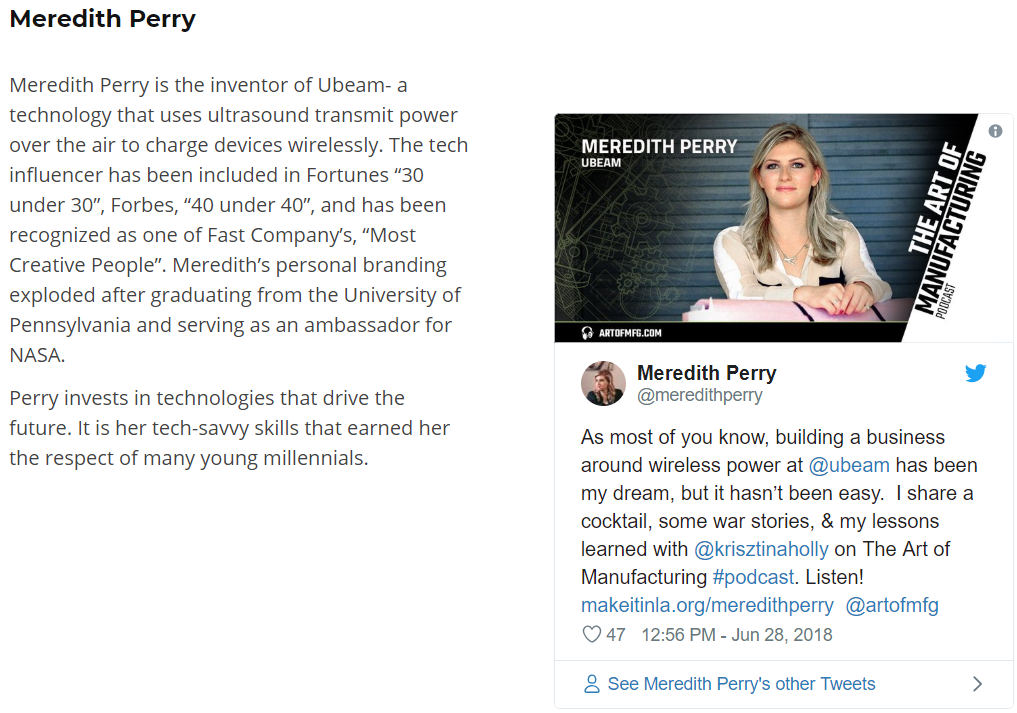Open the Art of Manufacturing podcast banner image
Screen dimensions: 1017x713
click(783, 228)
